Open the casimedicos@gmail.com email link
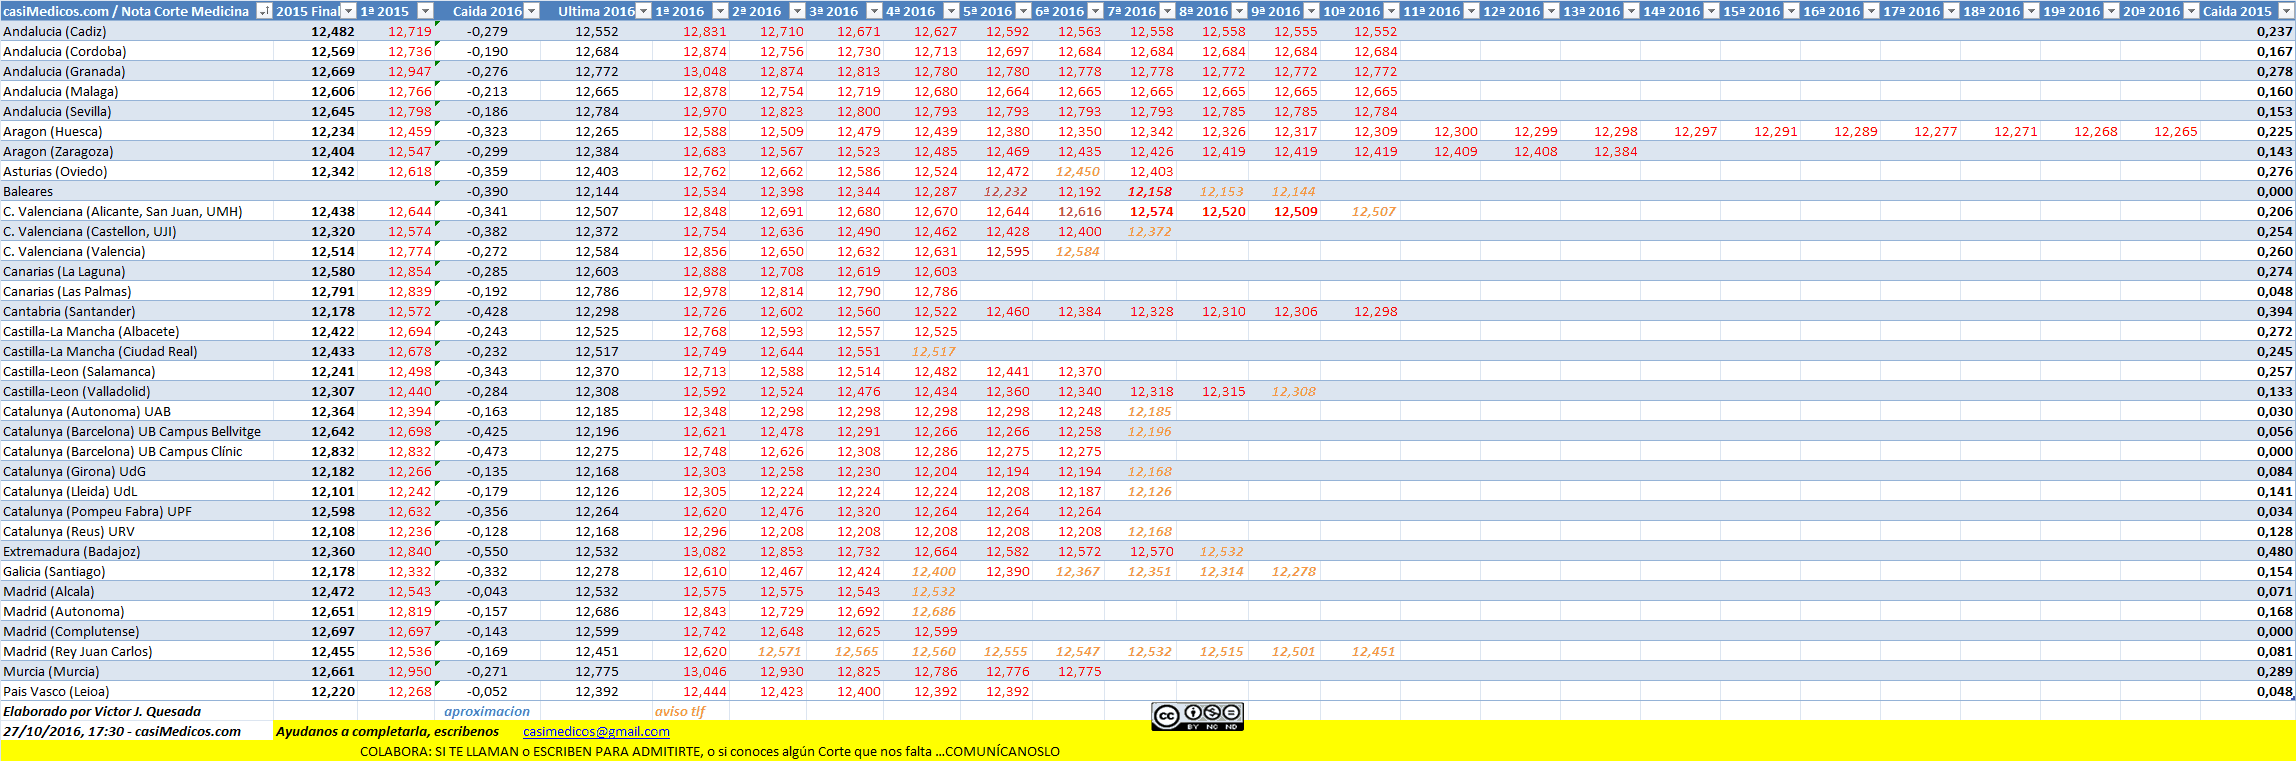 click(596, 732)
